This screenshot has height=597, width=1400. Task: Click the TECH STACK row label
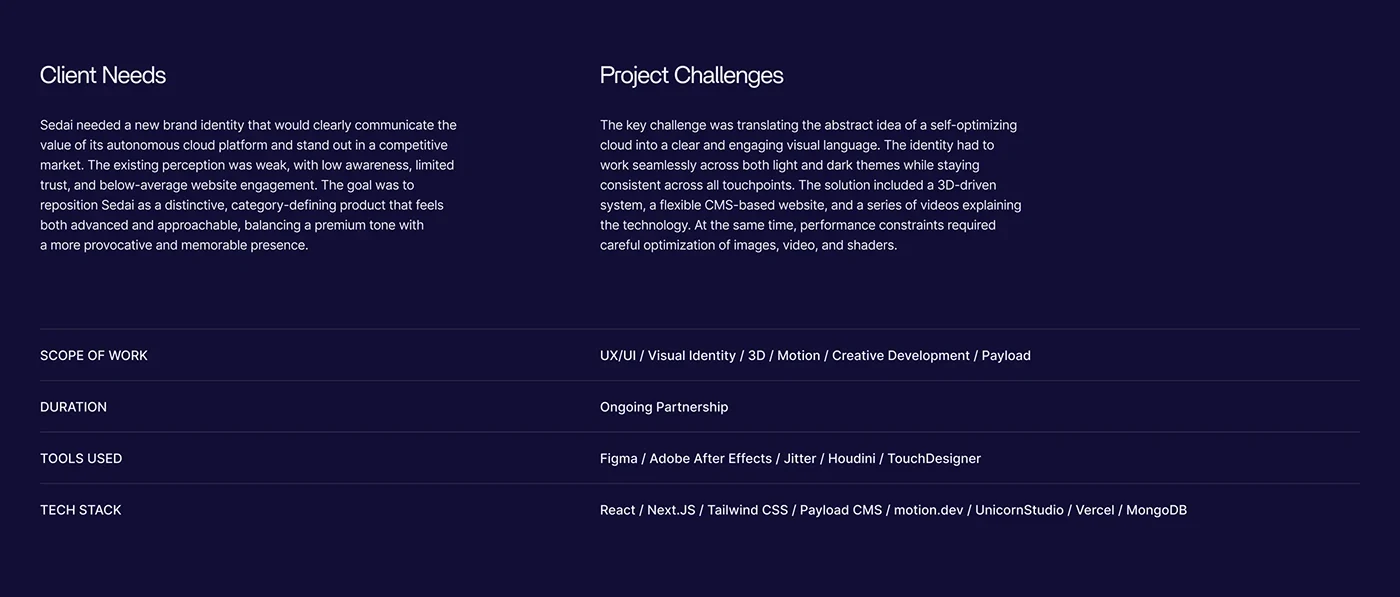(x=81, y=510)
